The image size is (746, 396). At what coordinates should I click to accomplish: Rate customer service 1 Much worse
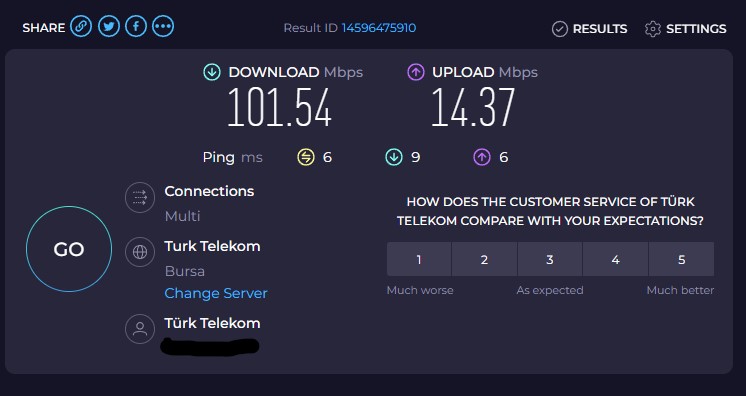[419, 259]
